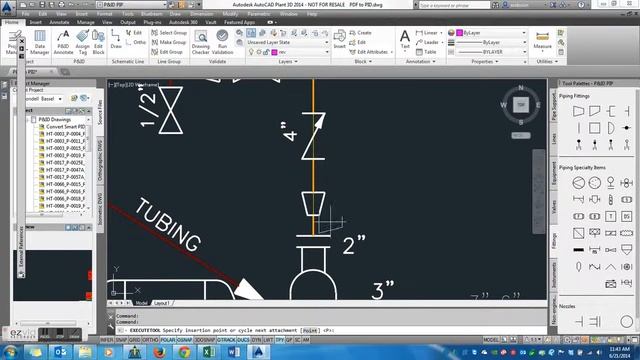Toggle ORTHO mode in status bar

pos(150,340)
